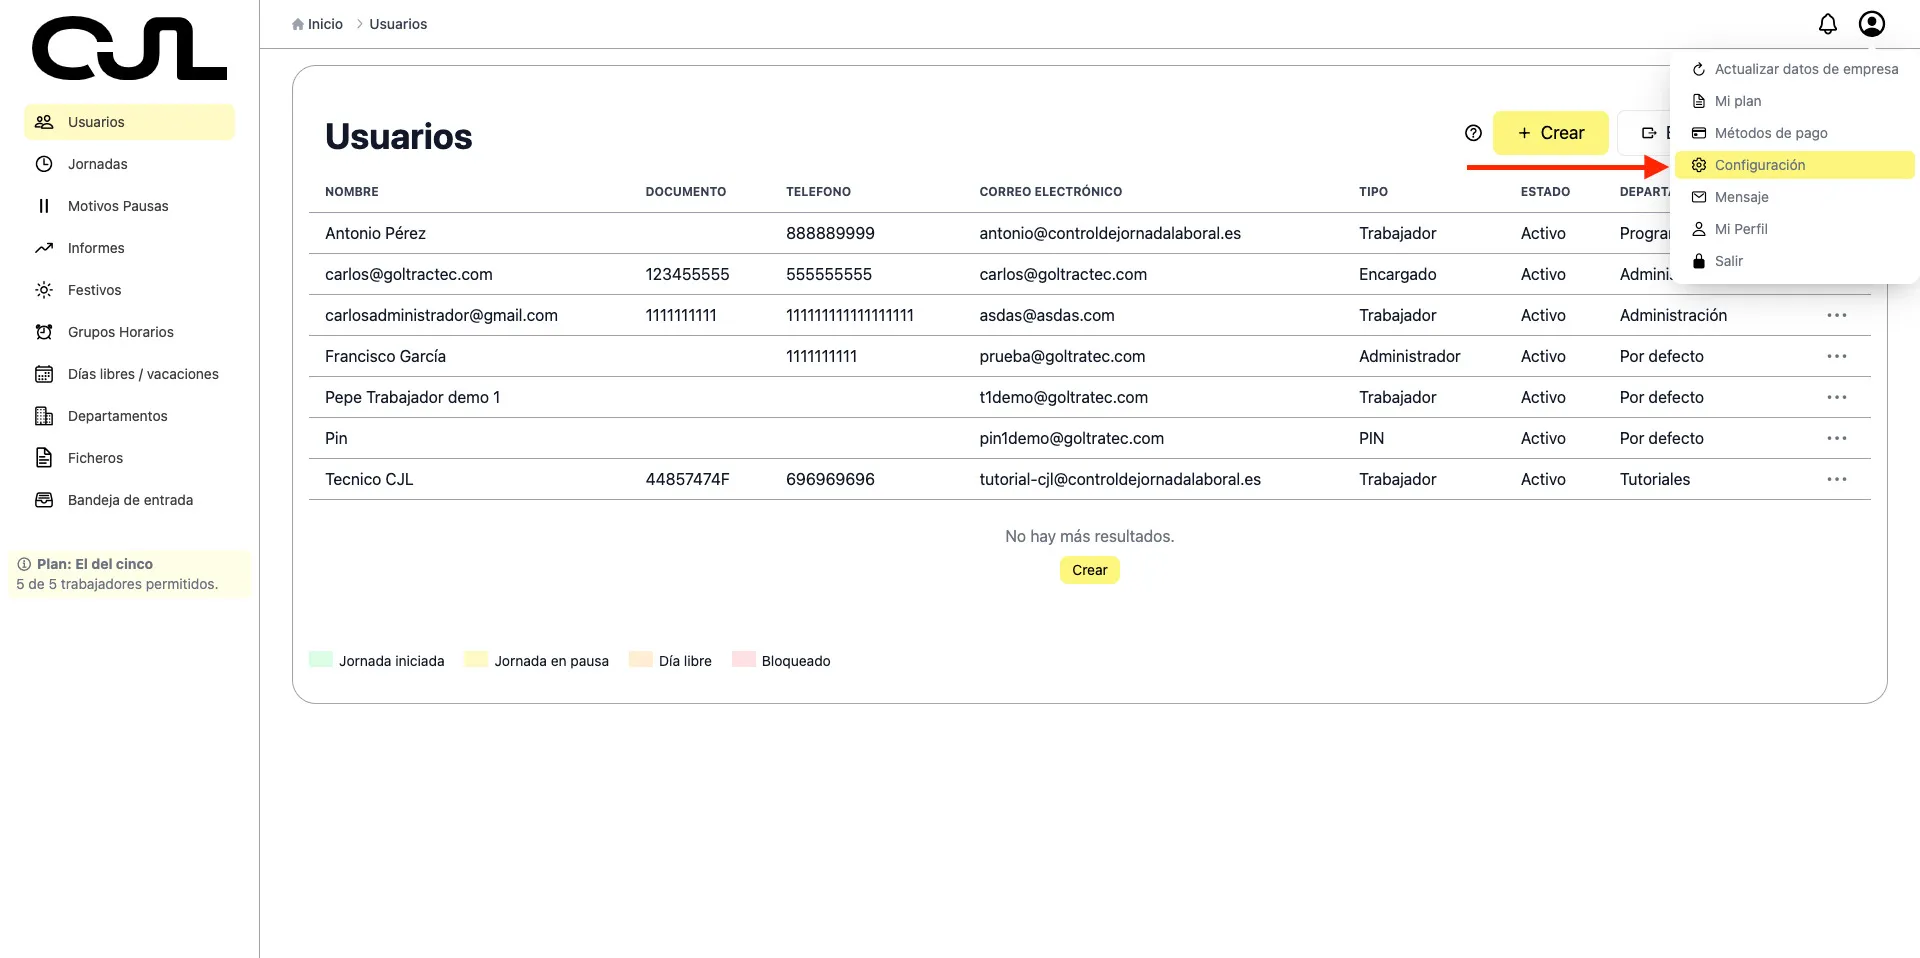Click the Departamentos building icon

pyautogui.click(x=44, y=416)
